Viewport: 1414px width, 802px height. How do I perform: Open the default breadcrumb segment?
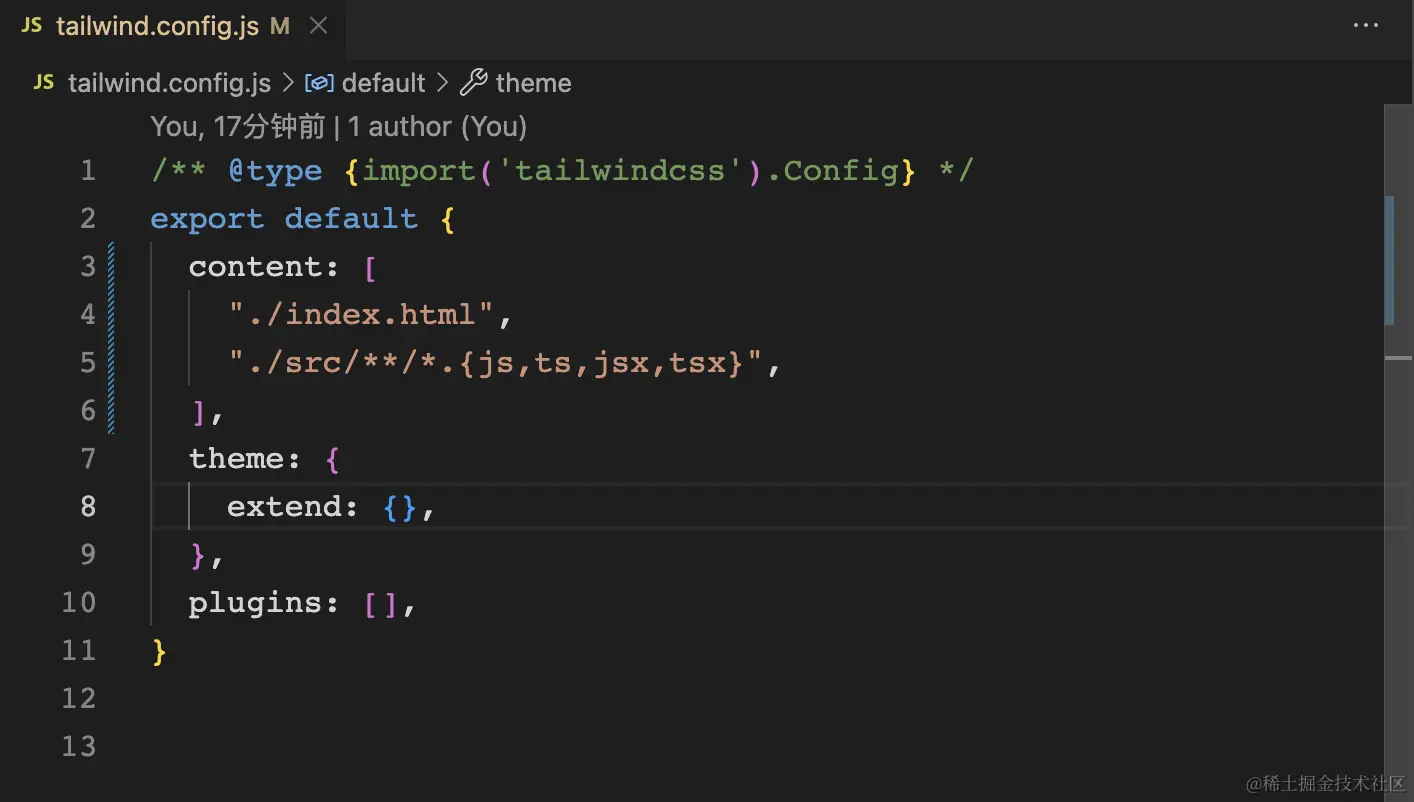[384, 83]
